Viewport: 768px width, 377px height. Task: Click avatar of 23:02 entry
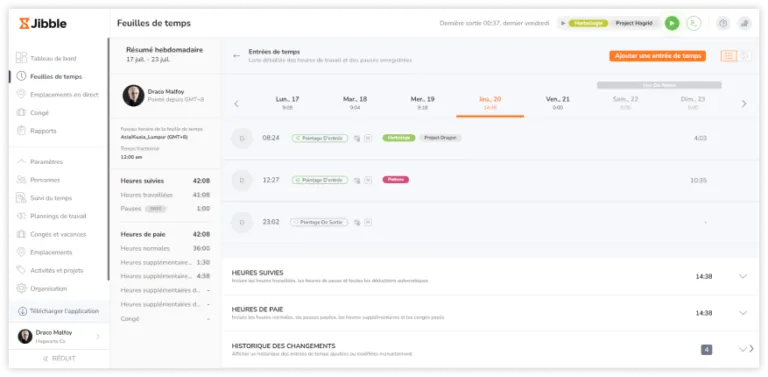(x=242, y=222)
